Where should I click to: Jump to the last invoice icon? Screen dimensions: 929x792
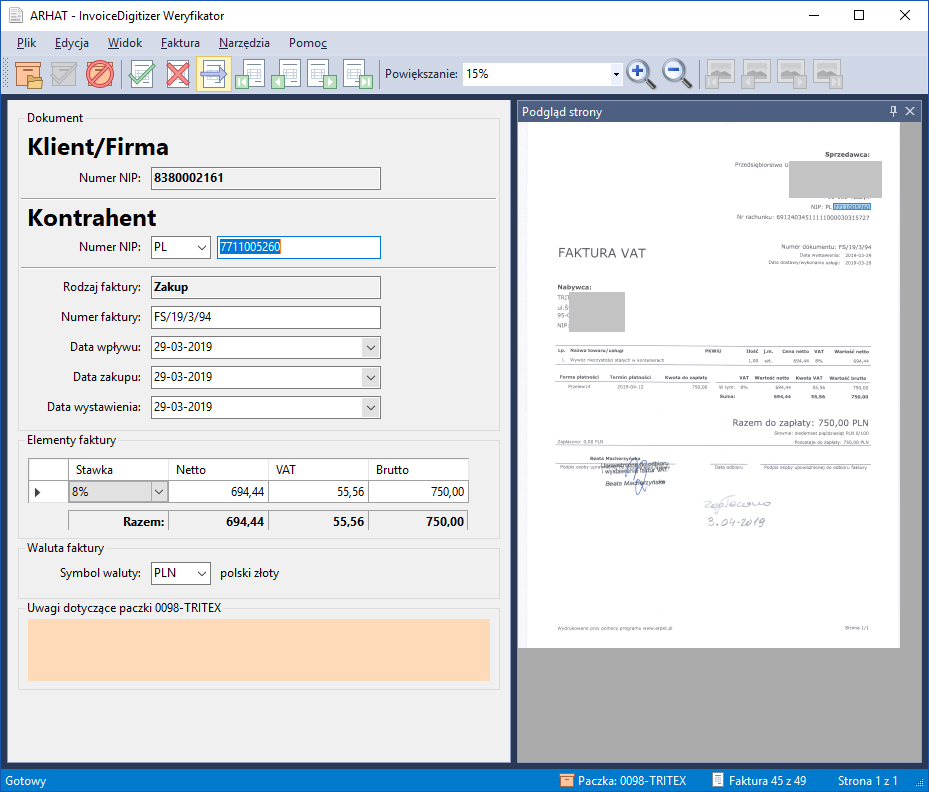point(357,74)
